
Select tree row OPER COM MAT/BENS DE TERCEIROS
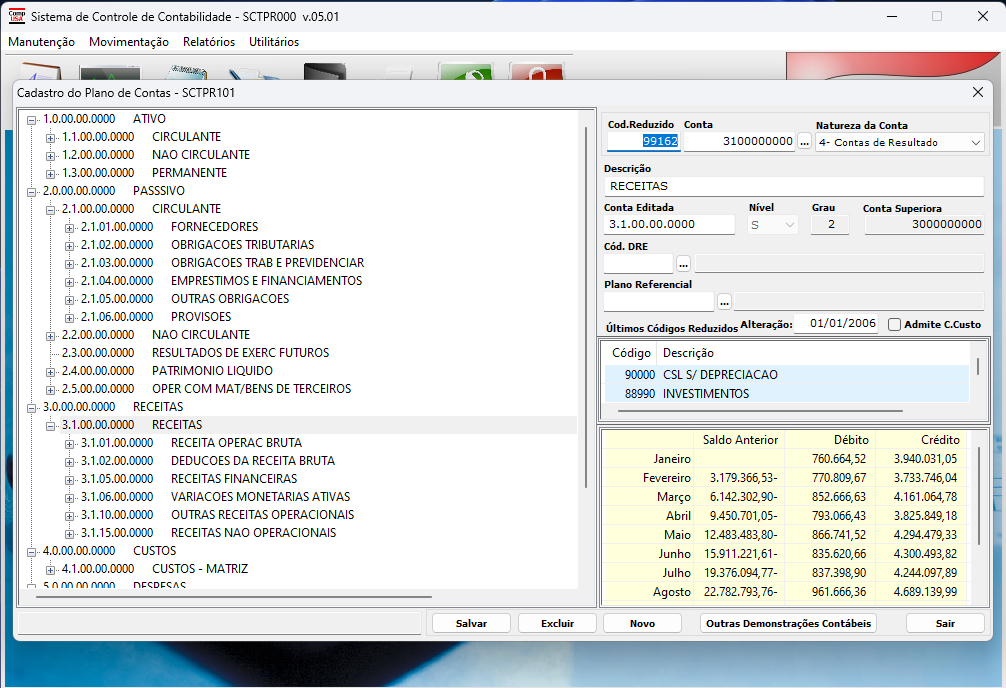click(x=252, y=389)
